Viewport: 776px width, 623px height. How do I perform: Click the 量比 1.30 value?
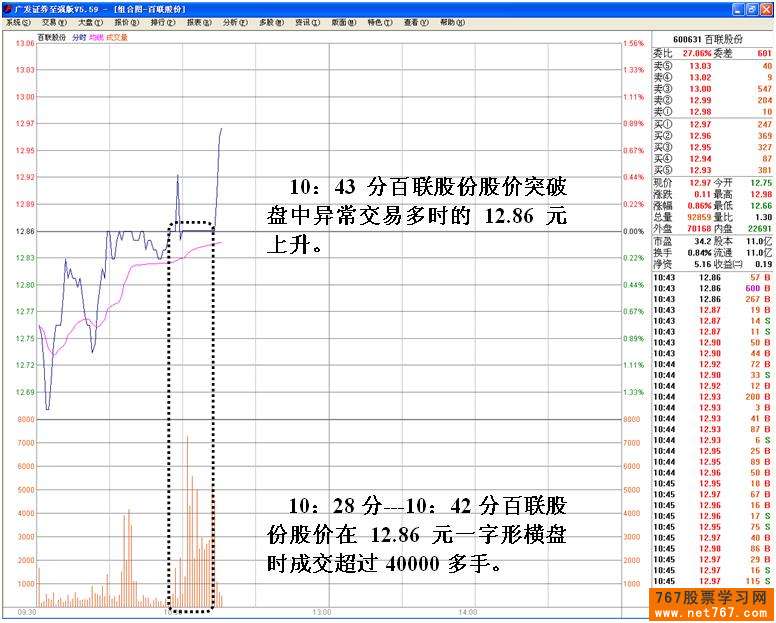[764, 217]
